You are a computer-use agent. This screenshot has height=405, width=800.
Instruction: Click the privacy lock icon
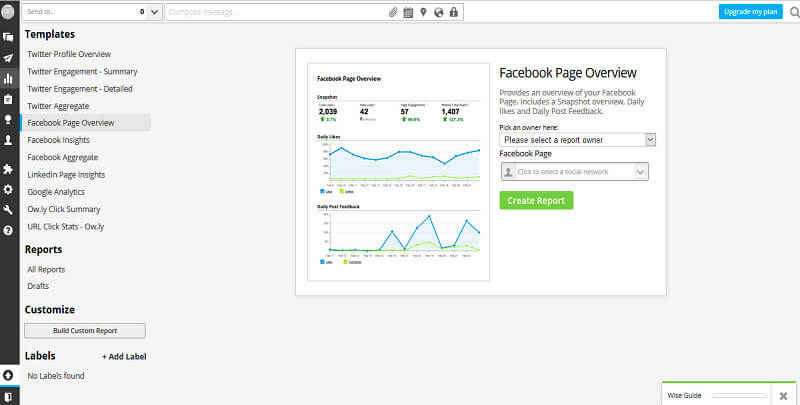pyautogui.click(x=454, y=12)
